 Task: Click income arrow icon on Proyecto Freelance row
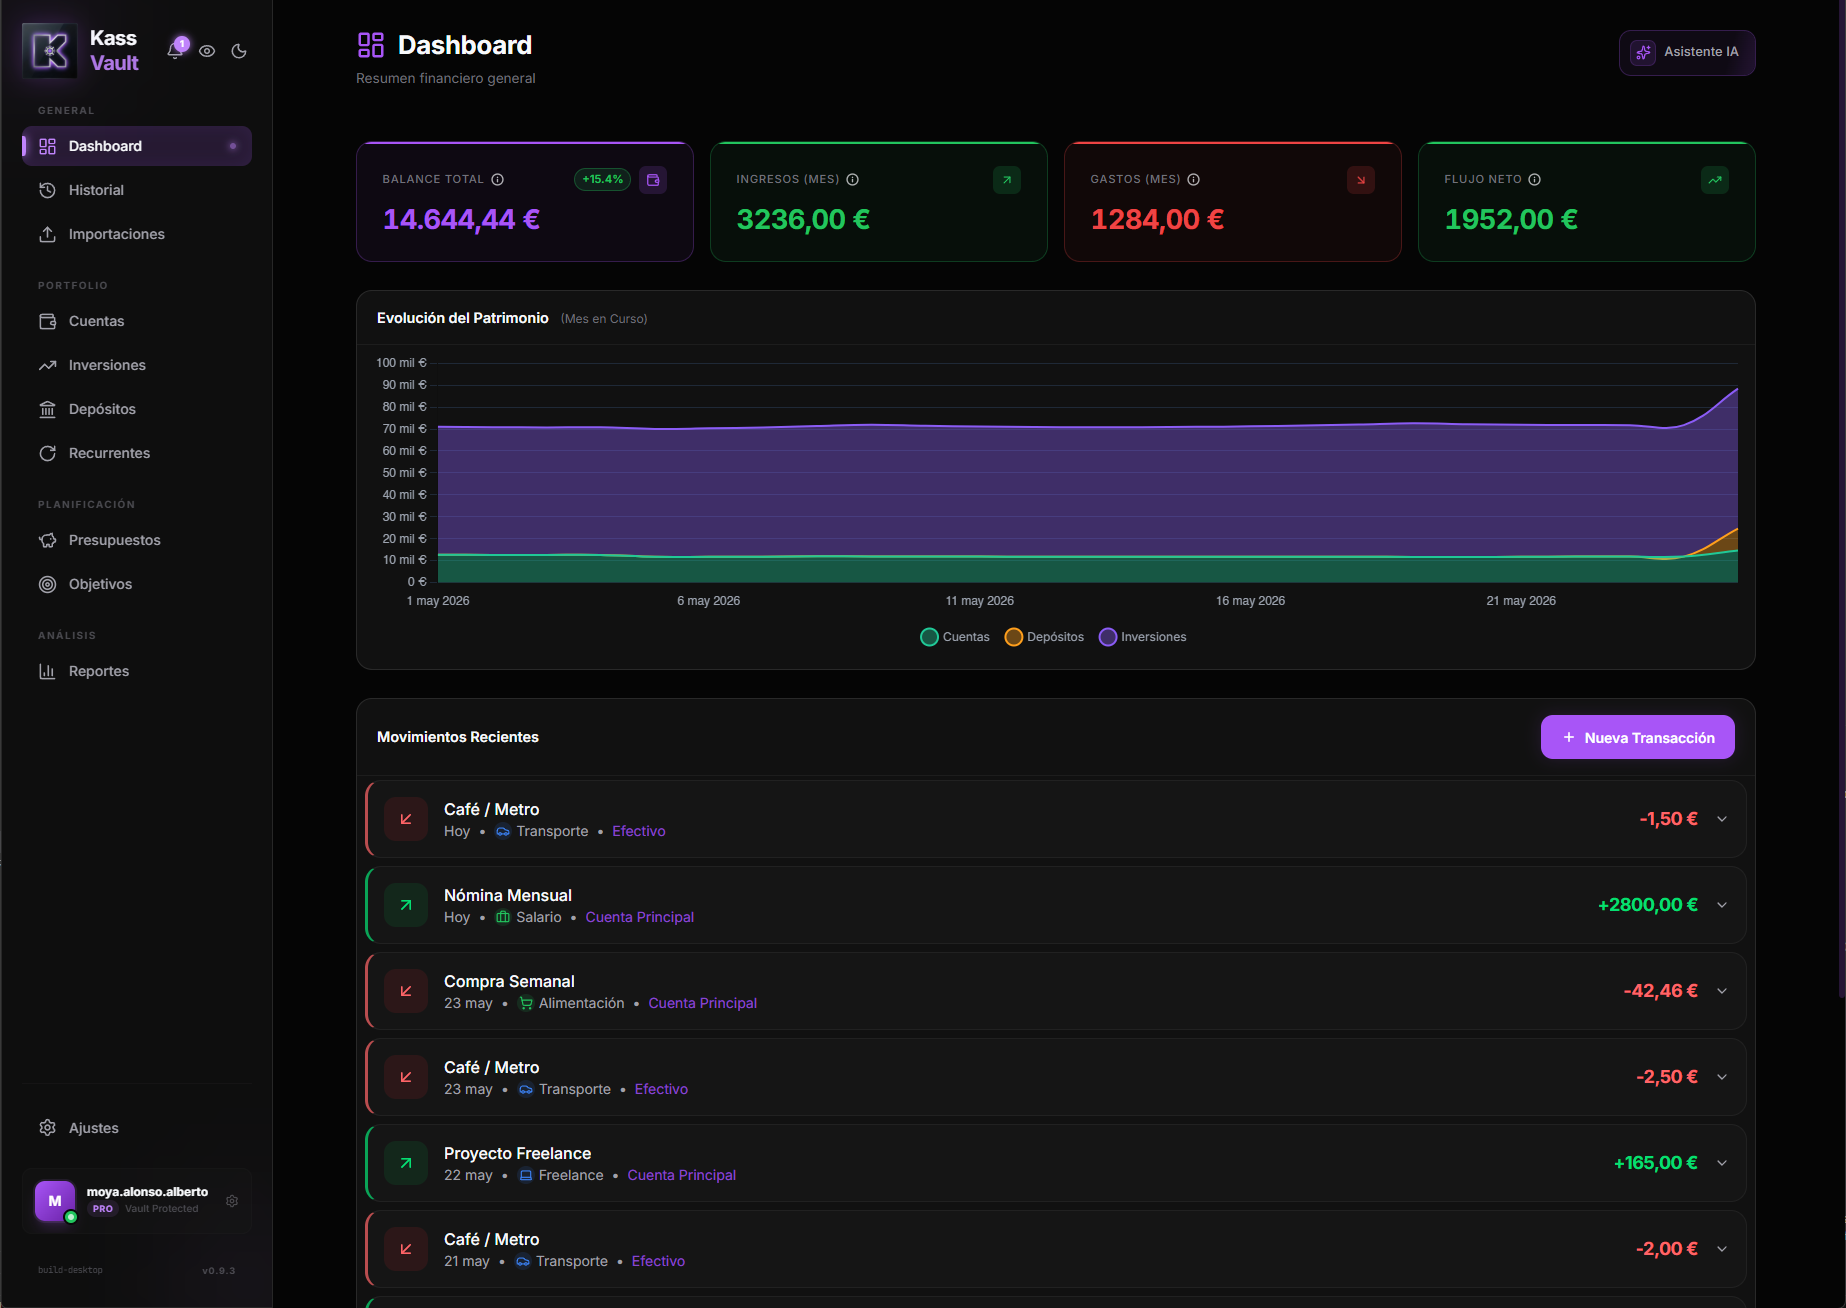tap(406, 1163)
